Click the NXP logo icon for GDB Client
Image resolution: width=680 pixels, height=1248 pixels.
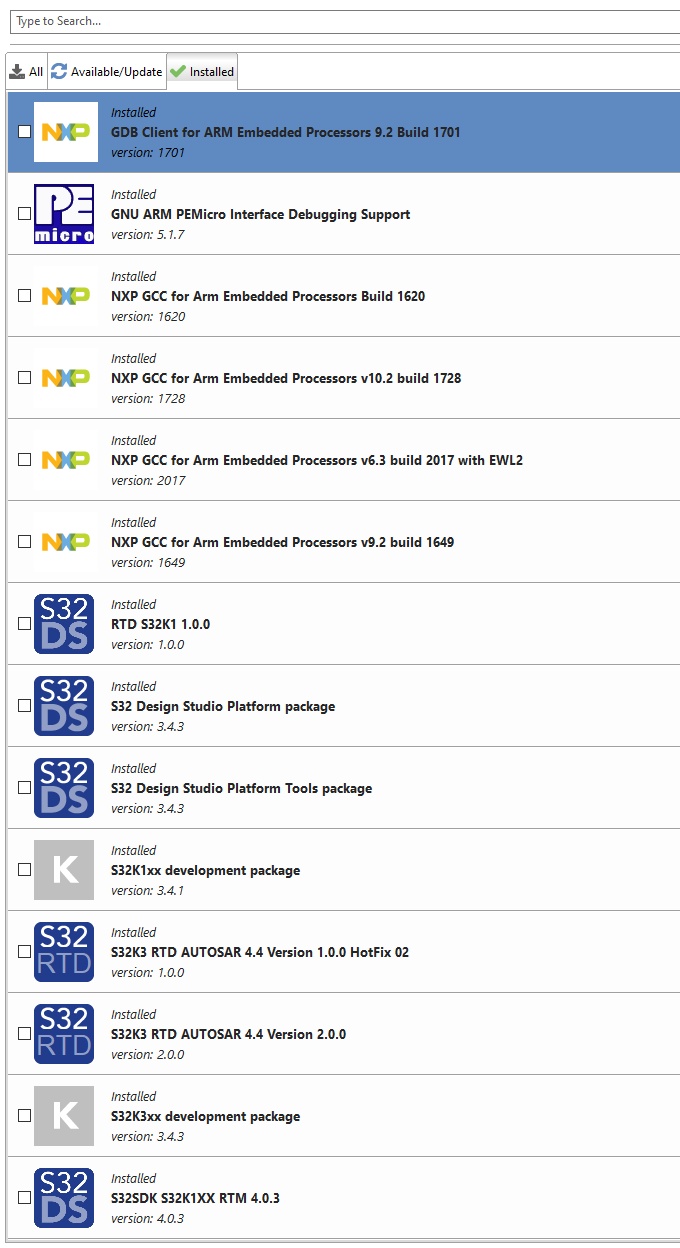tap(65, 131)
